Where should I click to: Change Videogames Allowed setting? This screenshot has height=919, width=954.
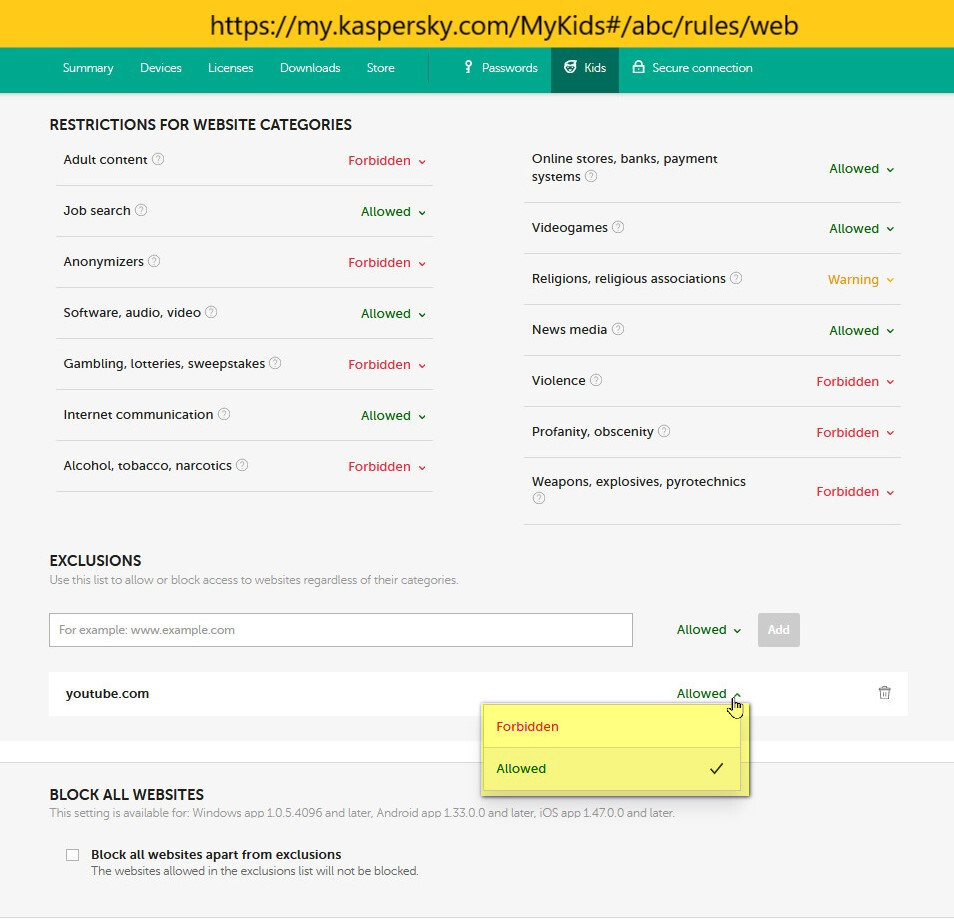862,229
